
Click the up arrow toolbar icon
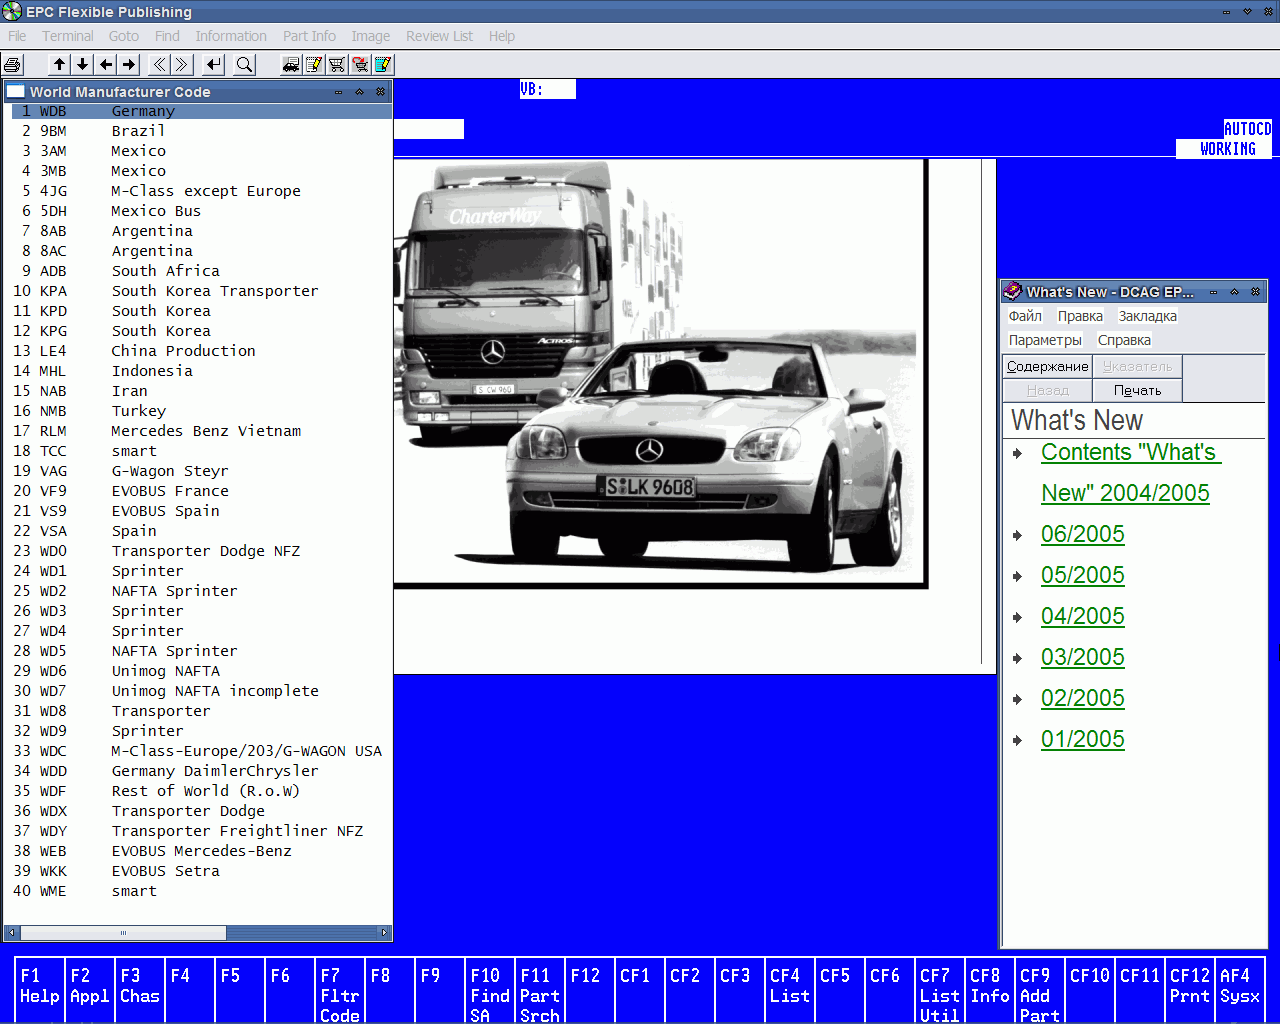[x=60, y=65]
